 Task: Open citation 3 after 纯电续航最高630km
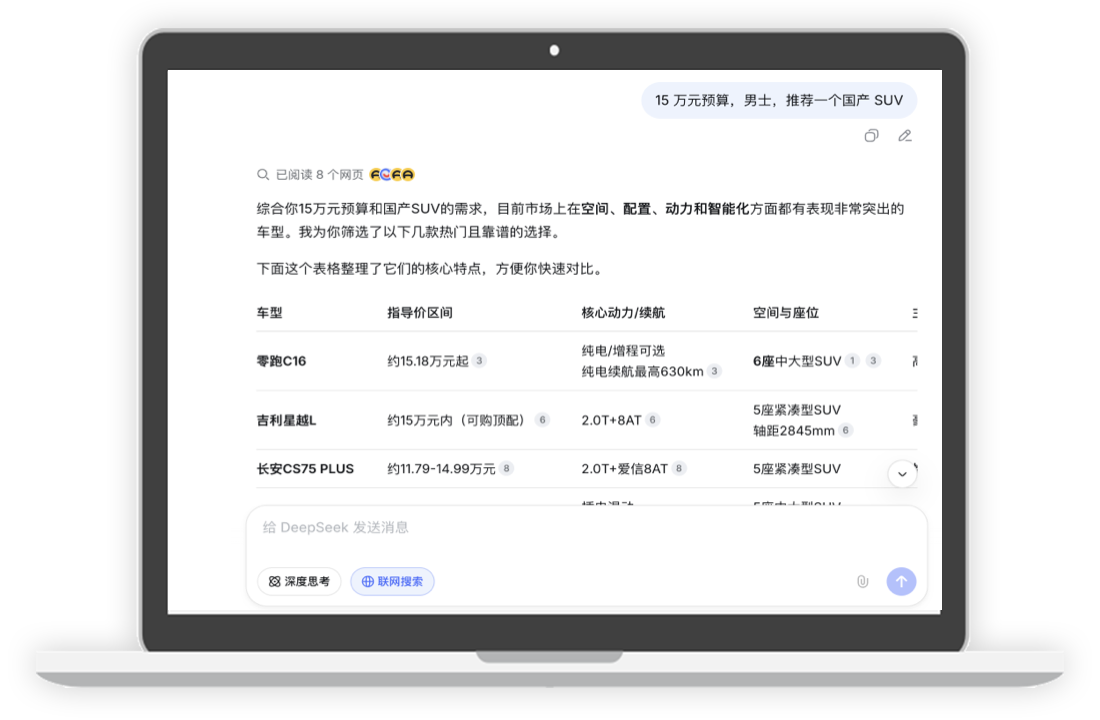[x=714, y=370]
